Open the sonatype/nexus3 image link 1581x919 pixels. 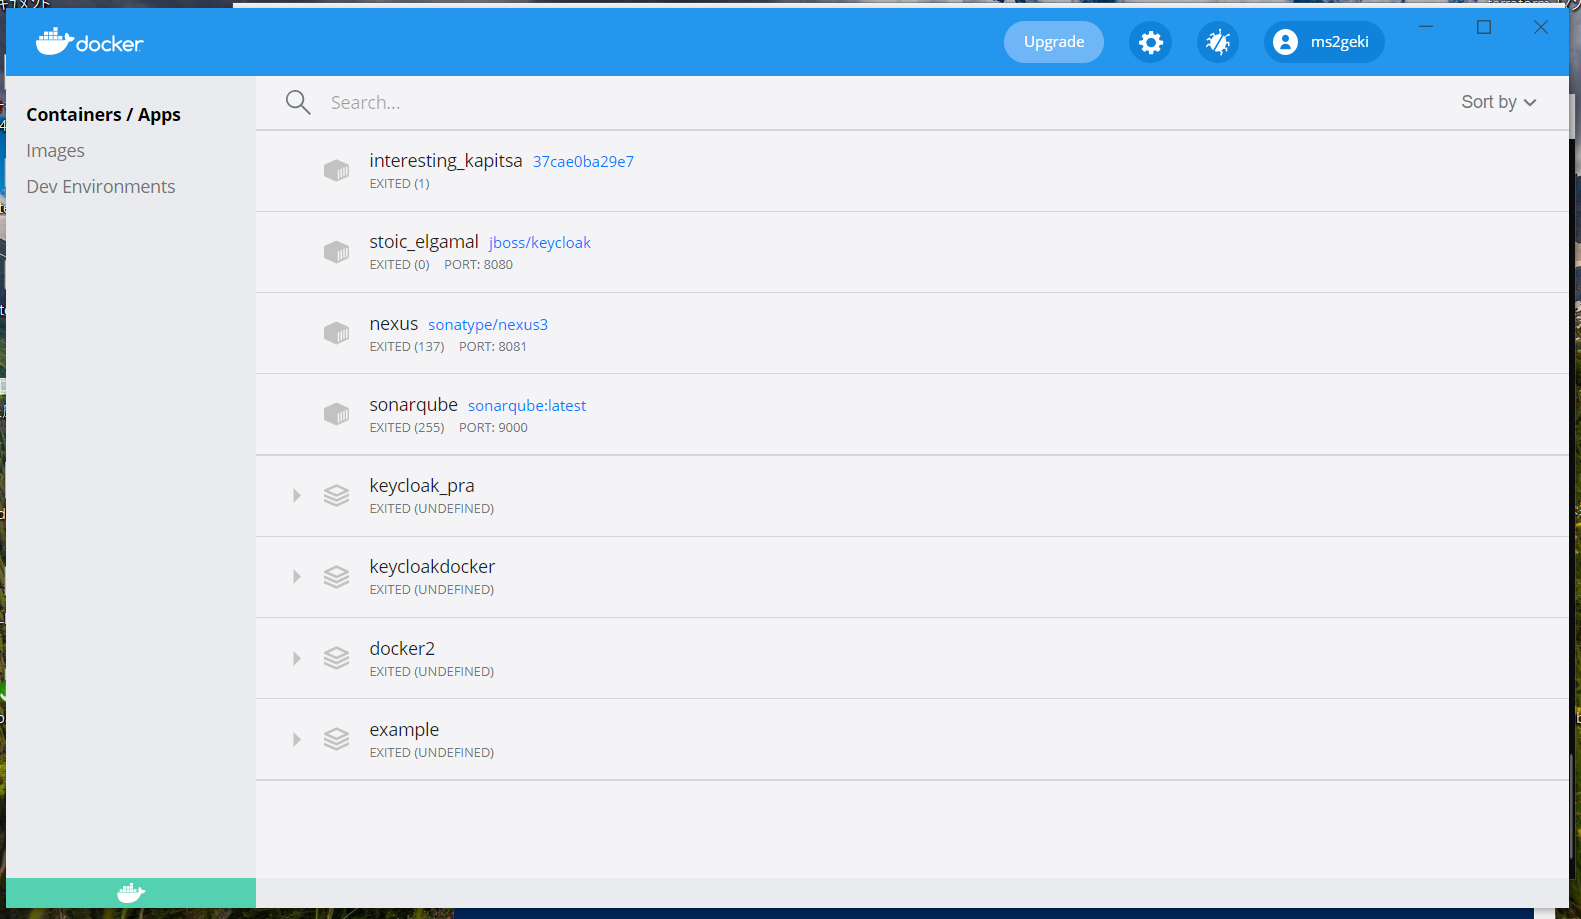pyautogui.click(x=488, y=325)
